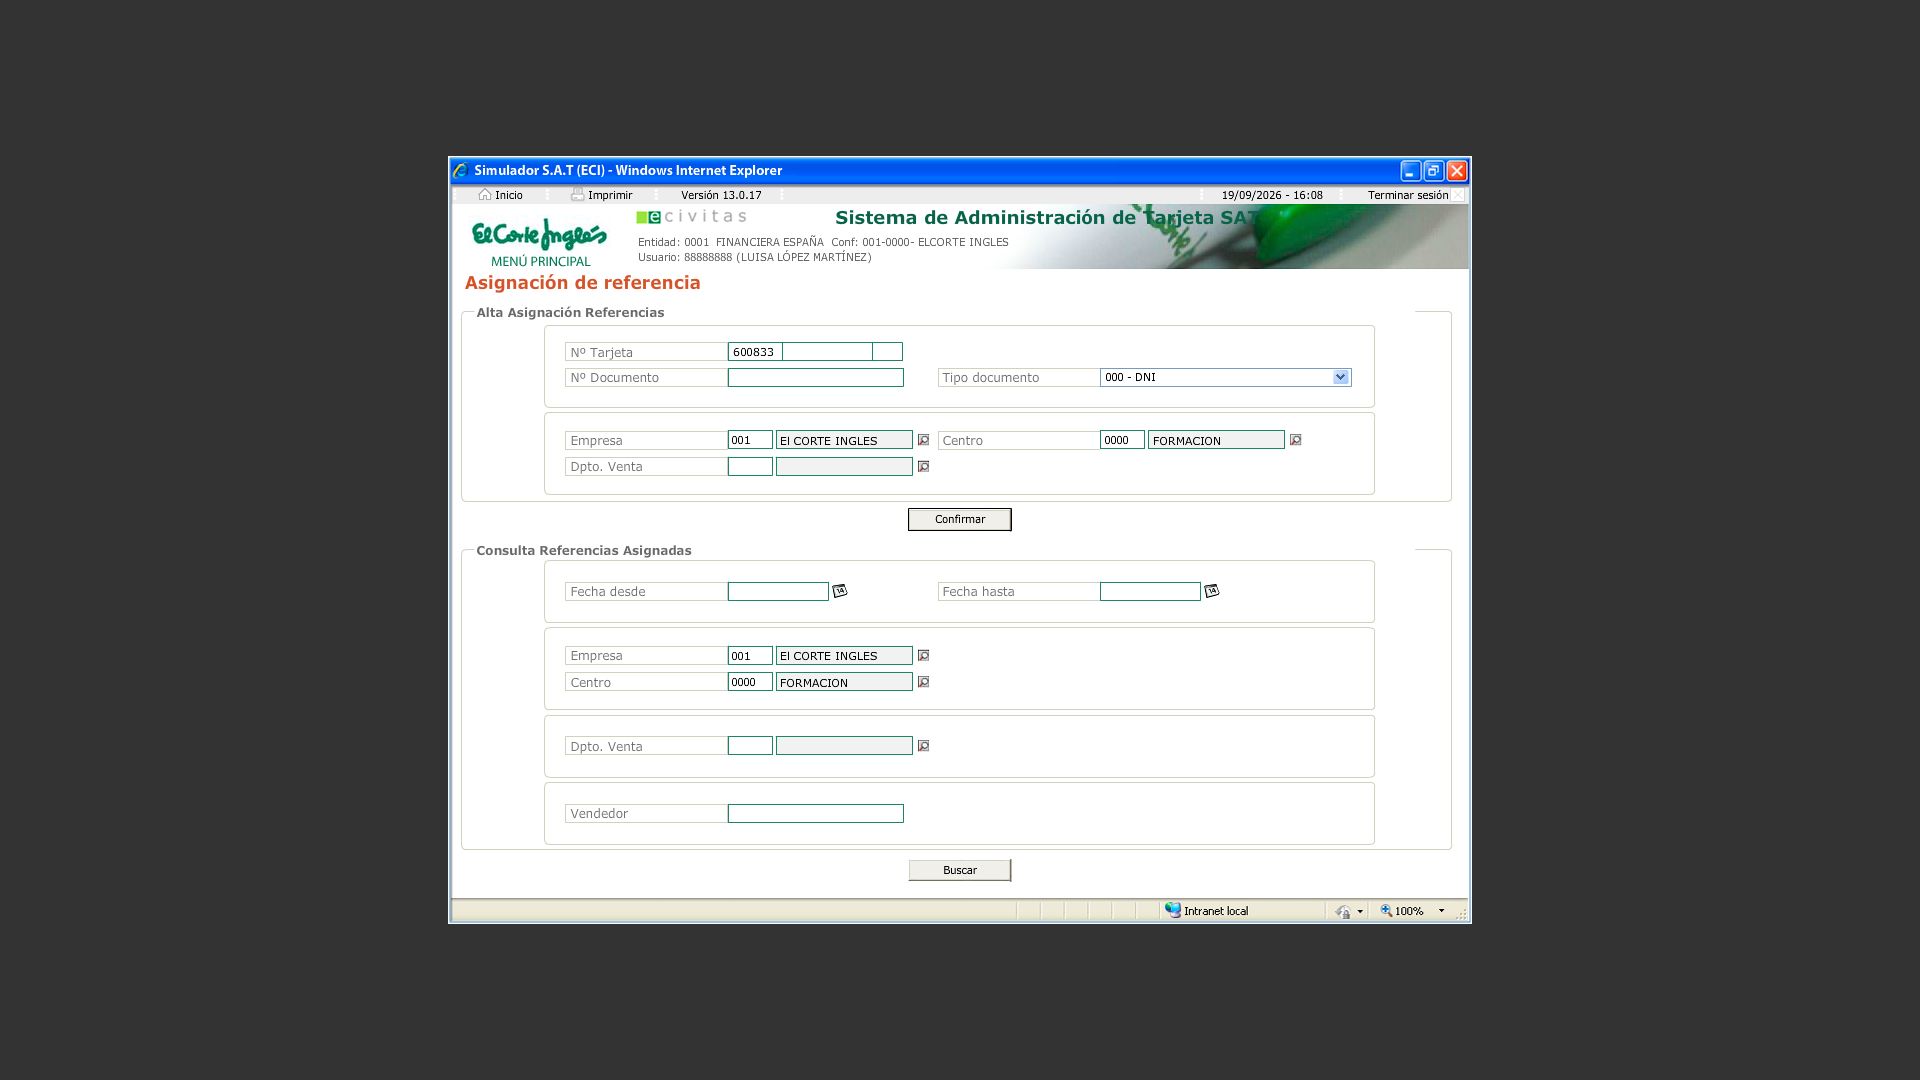Open Dpto. Venta lookup in Consulta section

(923, 746)
